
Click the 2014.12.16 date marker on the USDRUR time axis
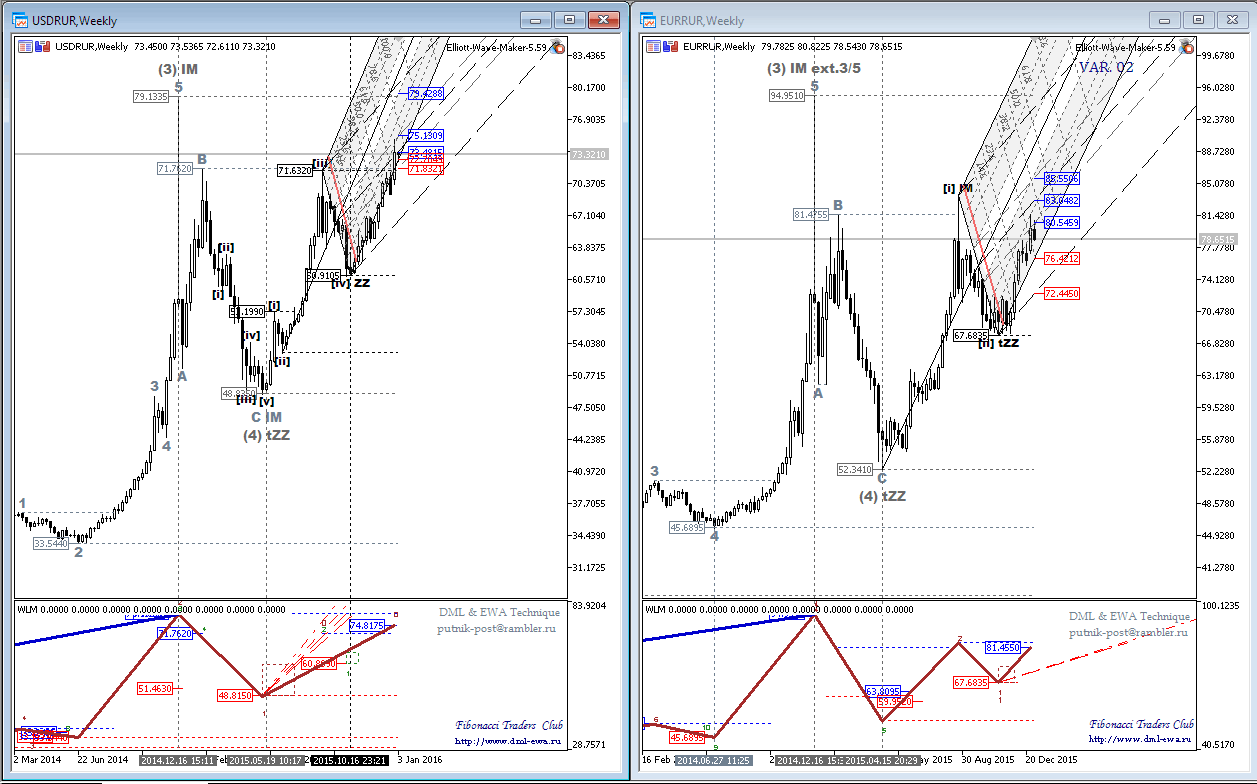[179, 760]
